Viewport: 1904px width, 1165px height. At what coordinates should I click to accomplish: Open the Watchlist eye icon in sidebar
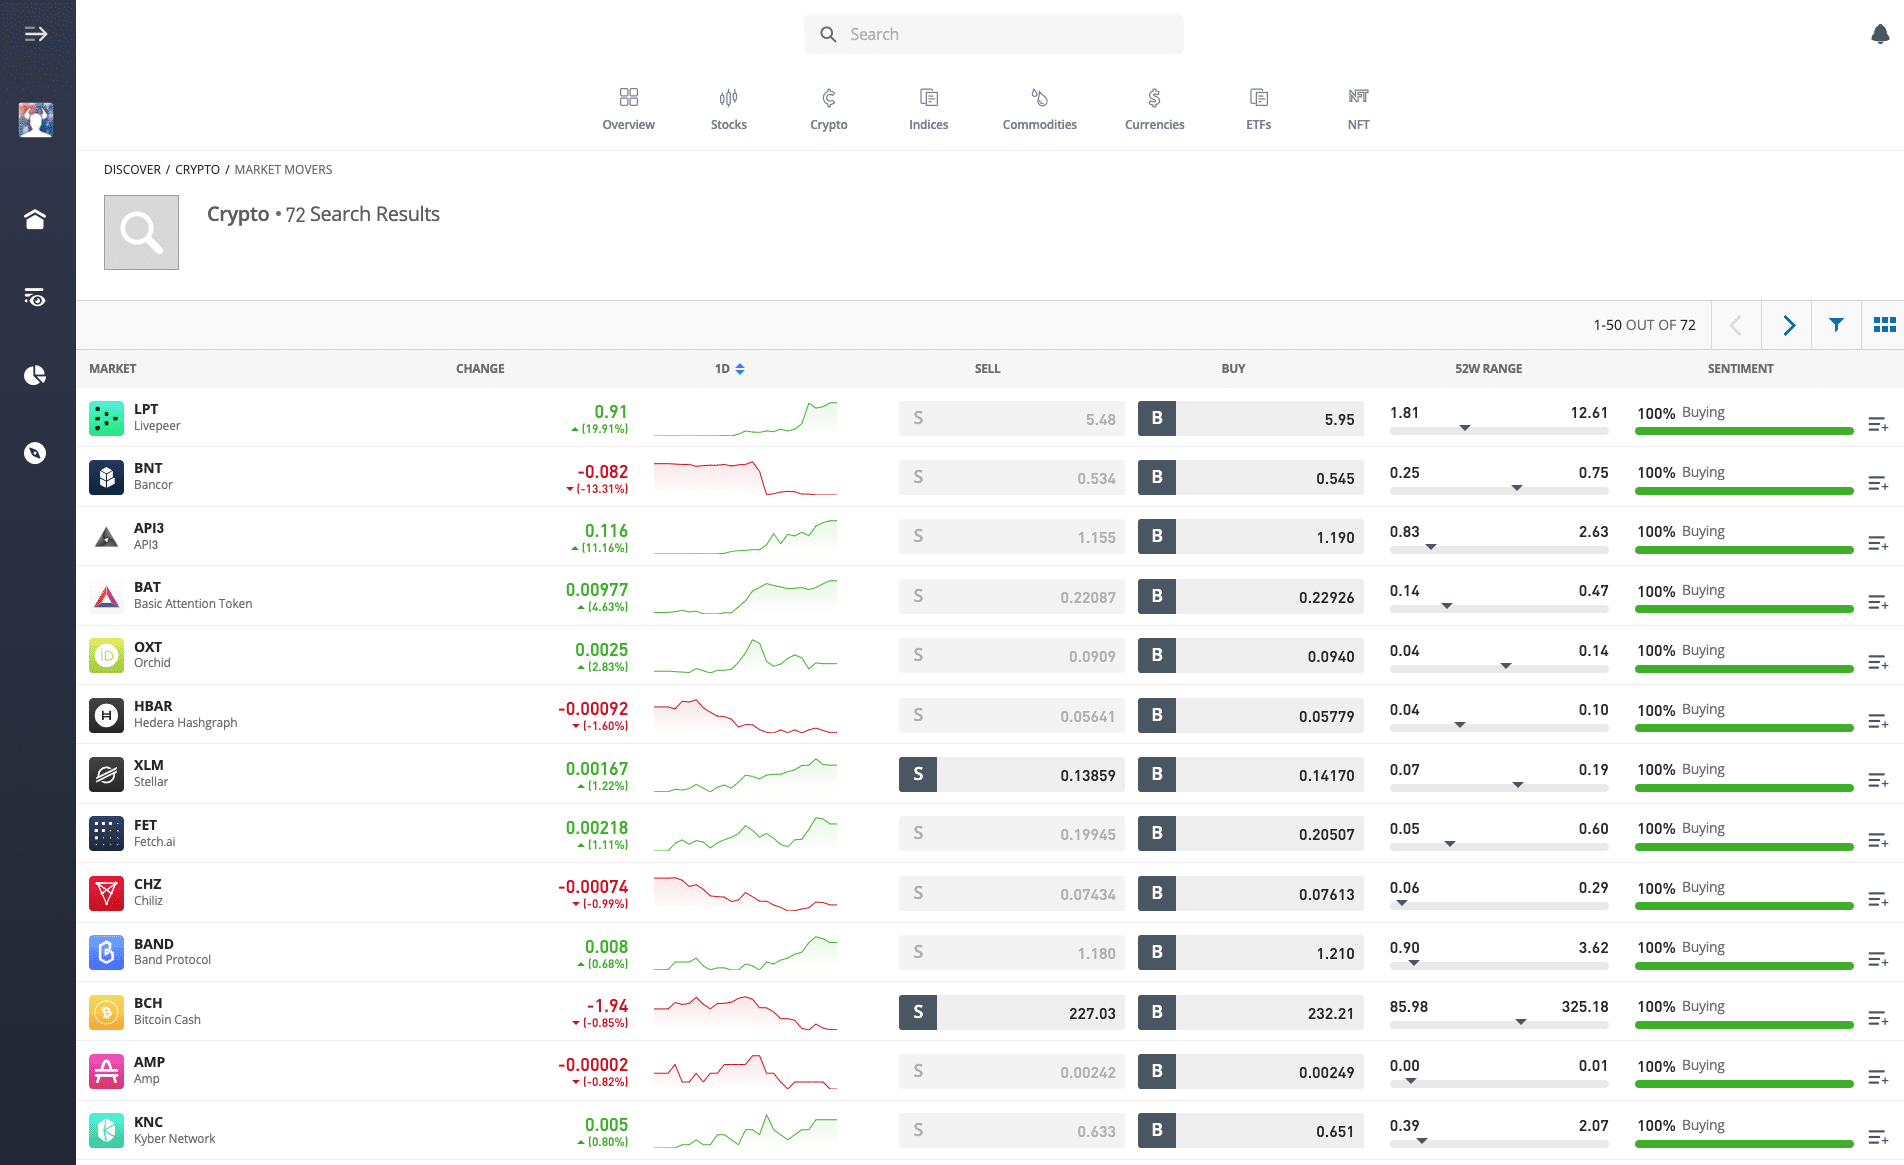coord(35,297)
